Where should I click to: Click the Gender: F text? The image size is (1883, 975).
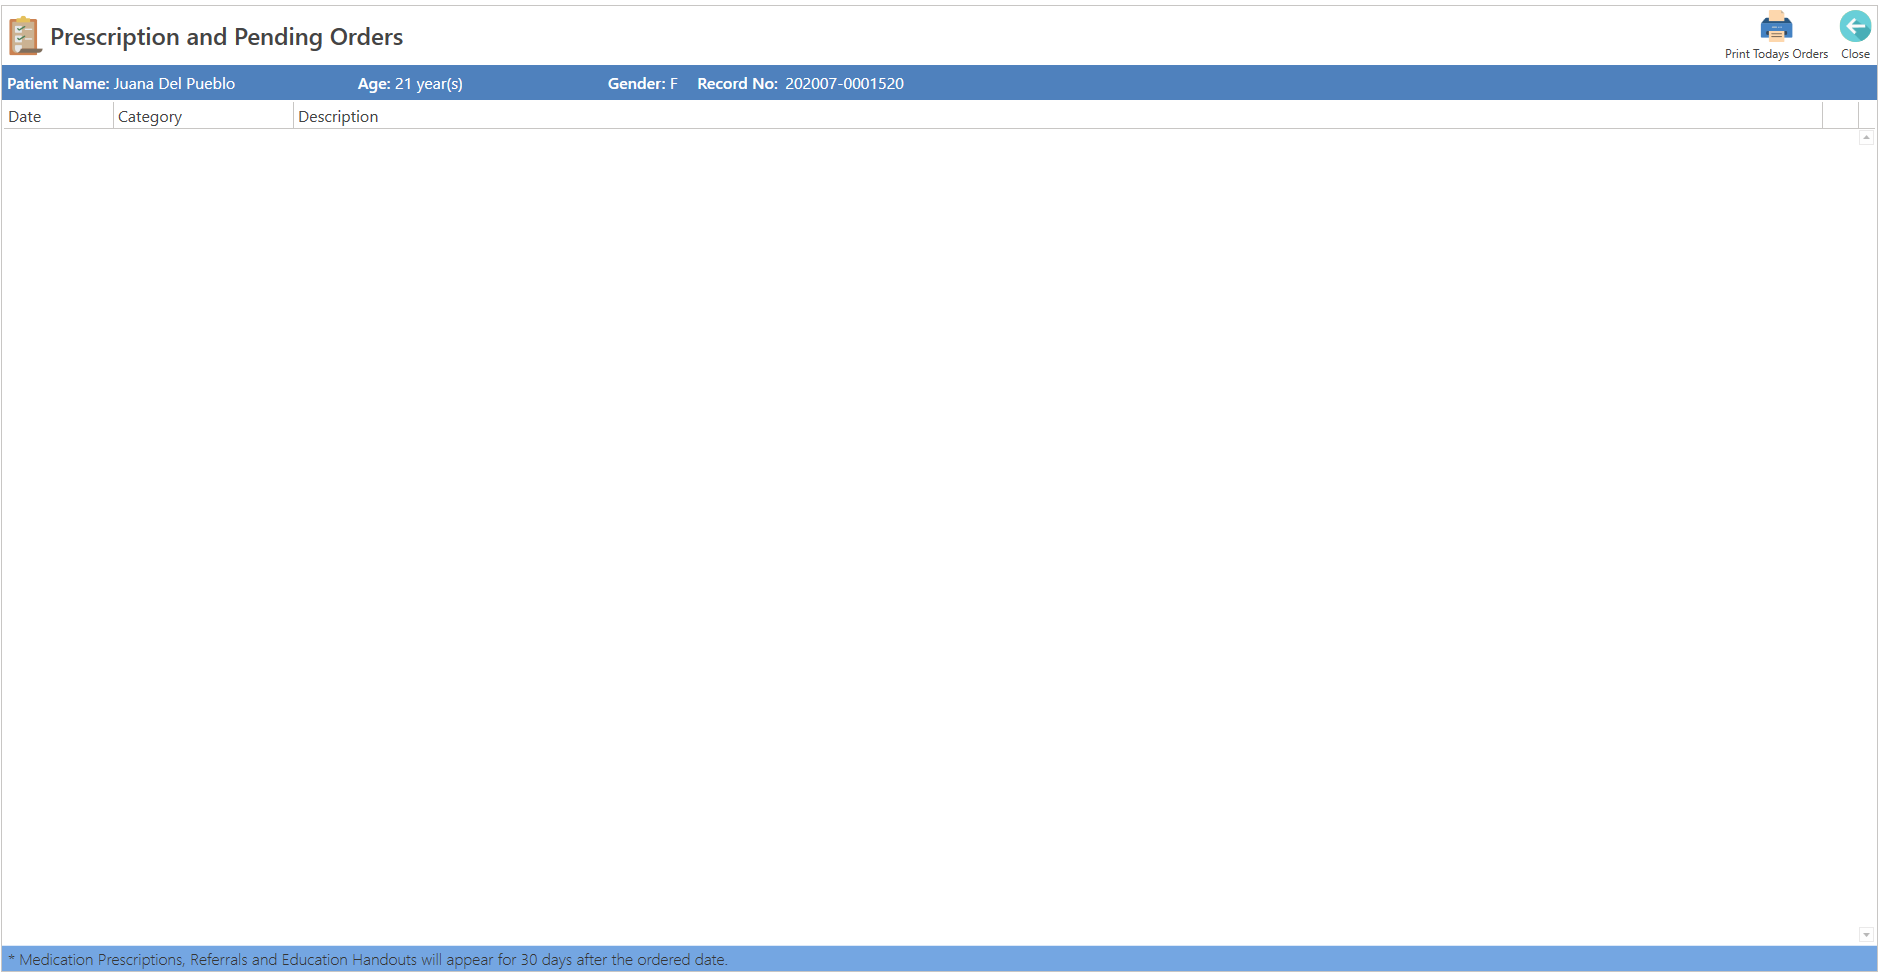(x=642, y=84)
